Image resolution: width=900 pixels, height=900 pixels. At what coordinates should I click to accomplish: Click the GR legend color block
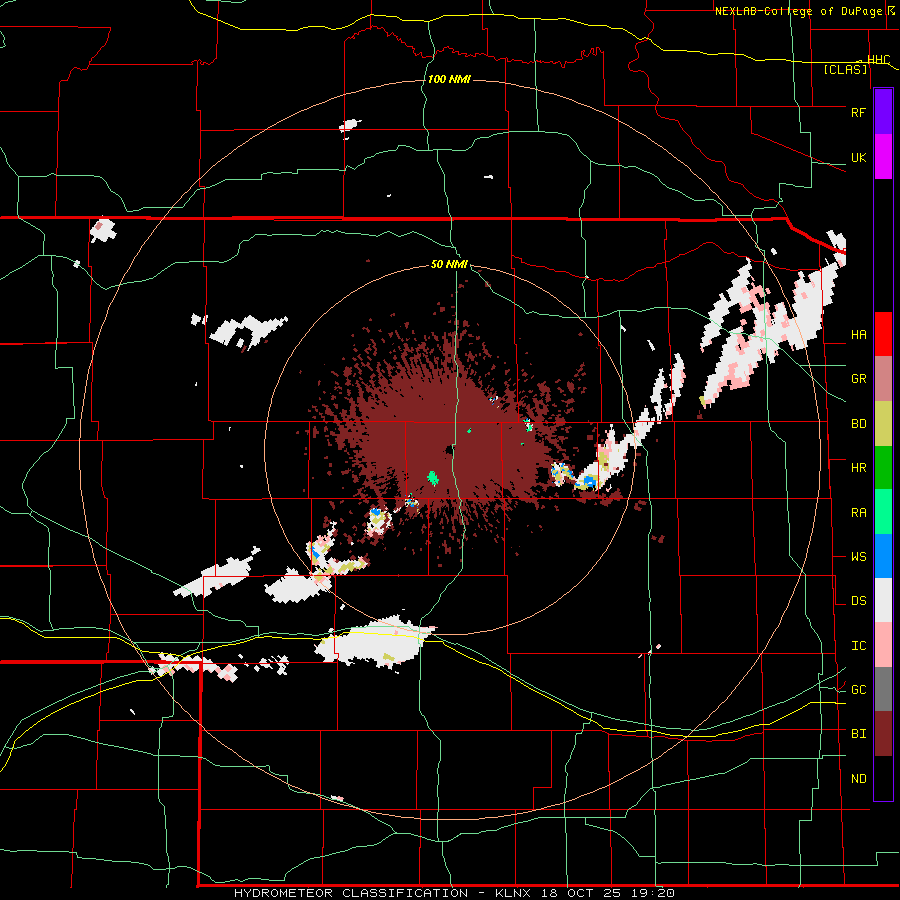pyautogui.click(x=883, y=379)
